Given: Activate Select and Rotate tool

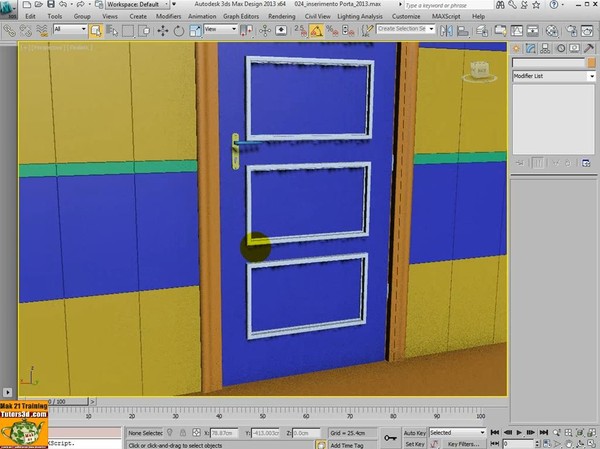Looking at the screenshot, I should (179, 31).
